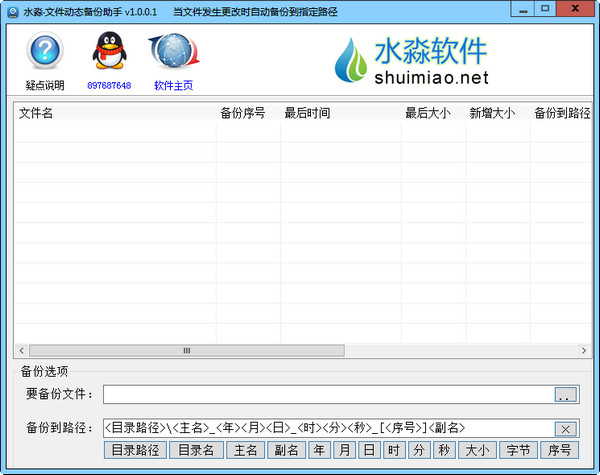Image resolution: width=600 pixels, height=475 pixels.
Task: Click the 897687648 QQ number link
Action: [x=109, y=85]
